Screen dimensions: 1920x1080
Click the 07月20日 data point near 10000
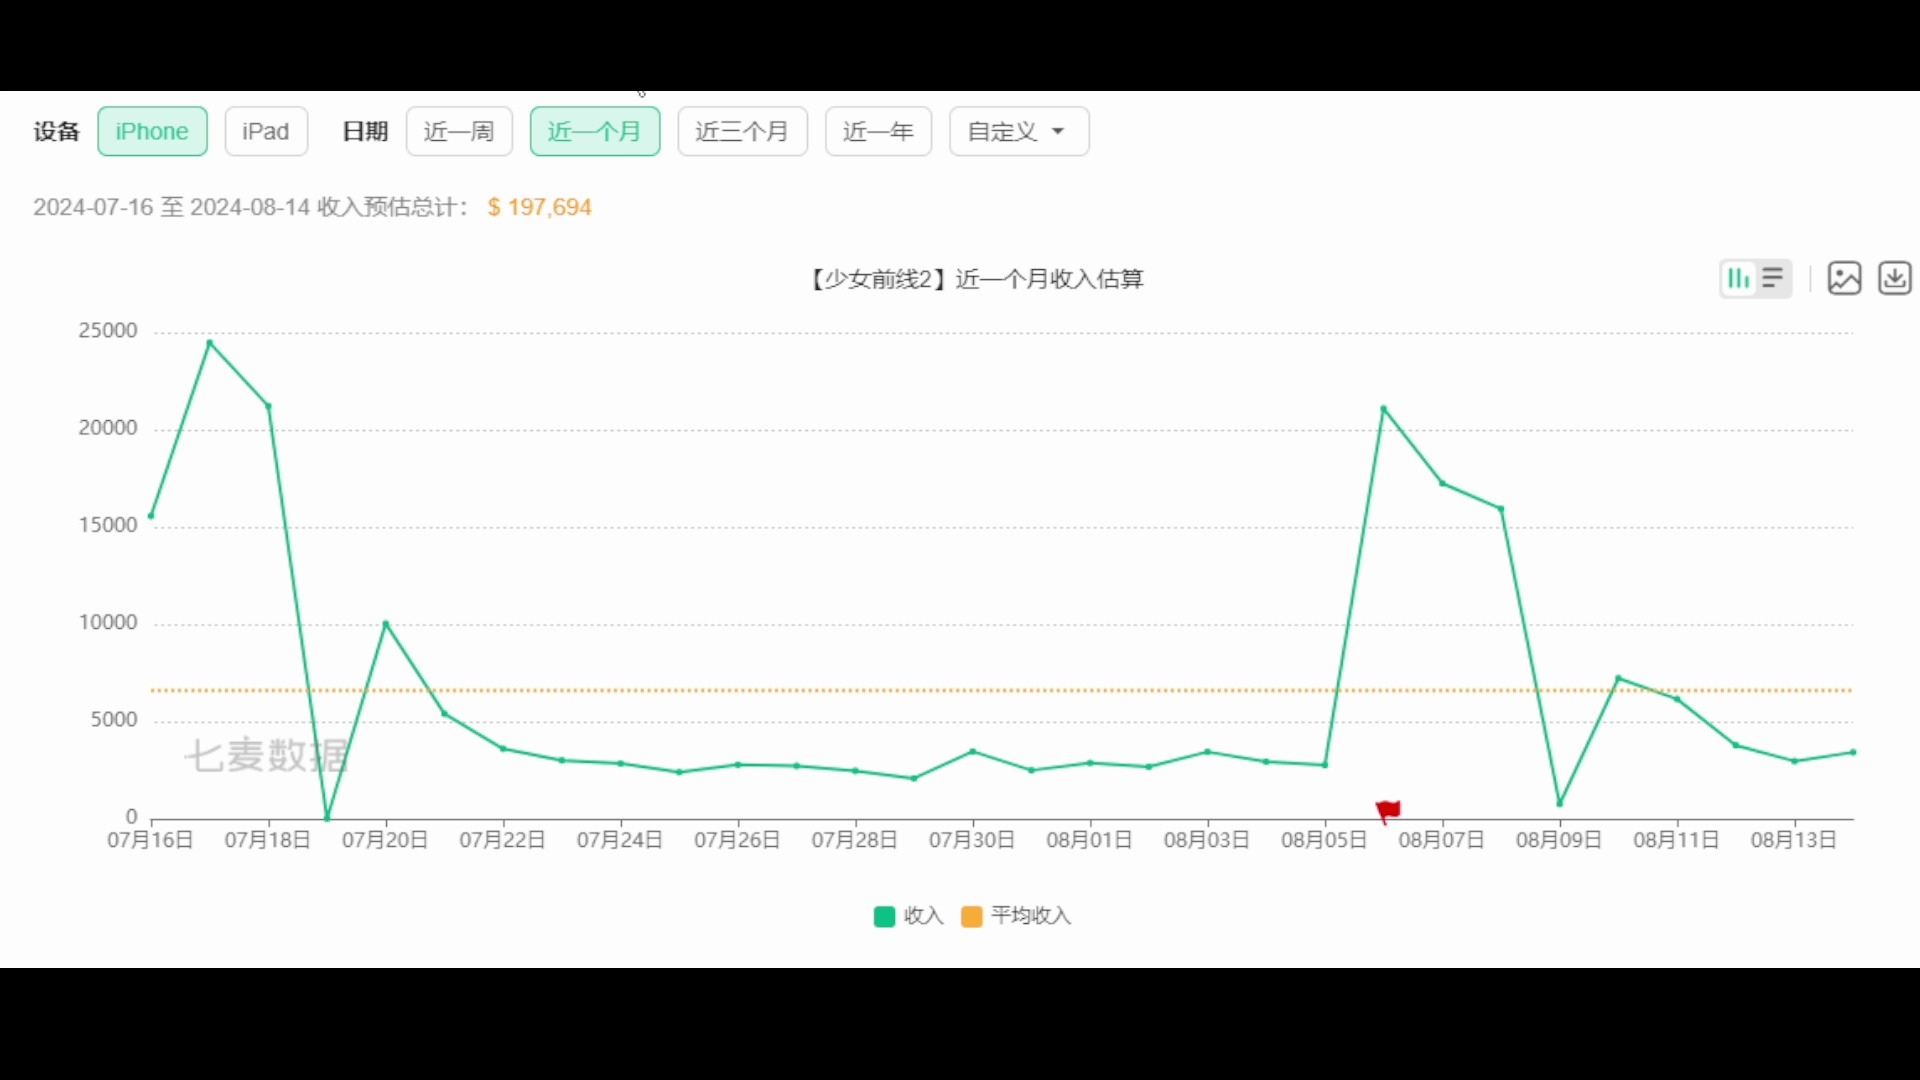coord(386,624)
